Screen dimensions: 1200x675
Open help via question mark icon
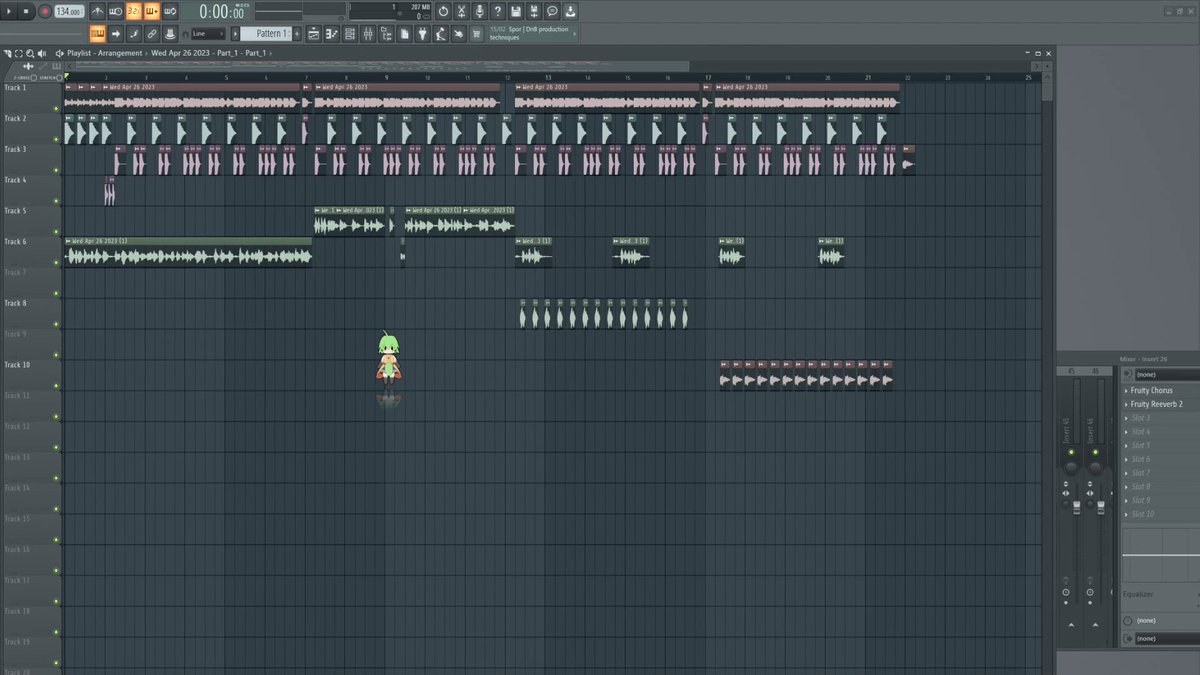[497, 11]
